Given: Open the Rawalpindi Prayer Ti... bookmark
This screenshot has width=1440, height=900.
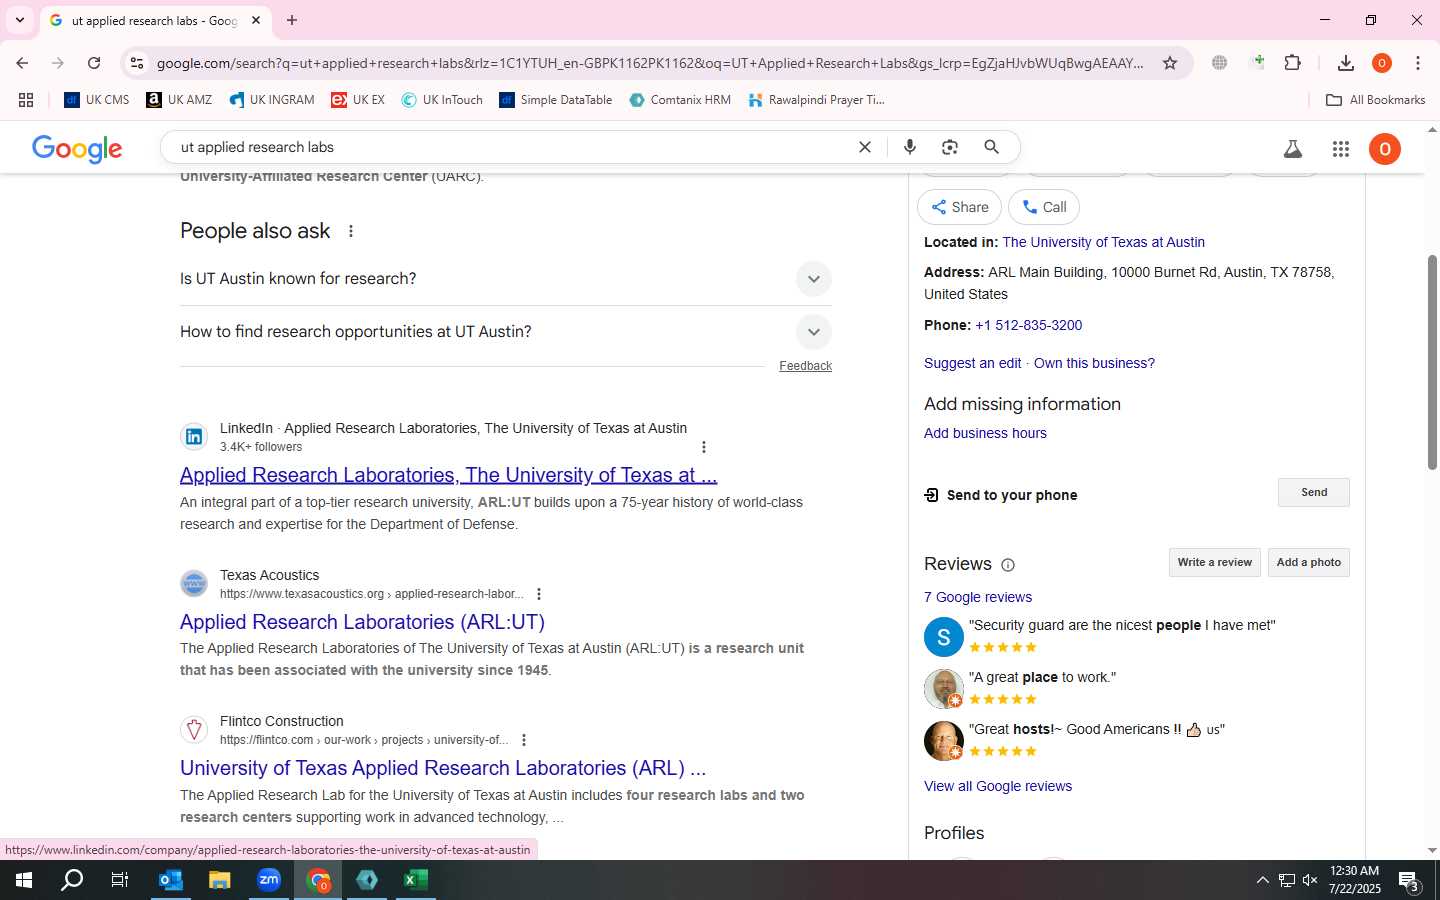Looking at the screenshot, I should coord(816,100).
